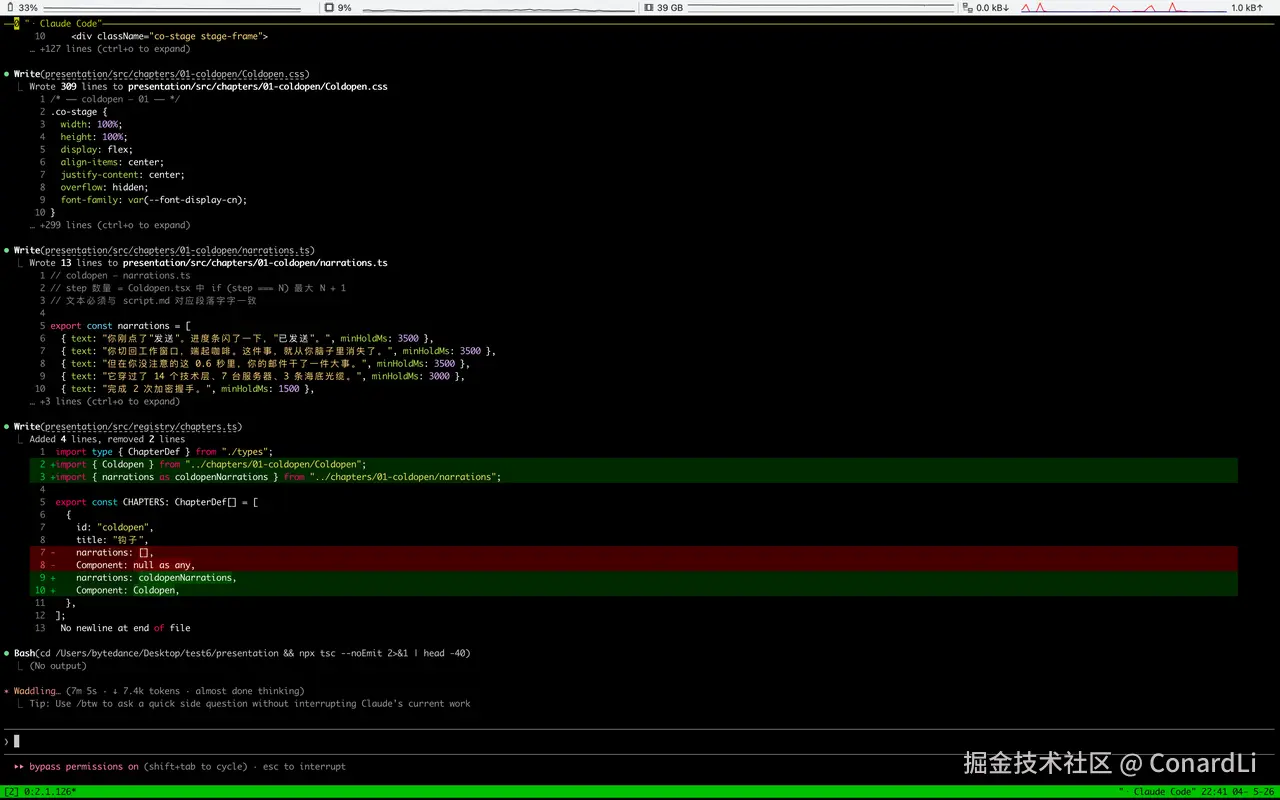
Task: Click the 'bypass permissions on' mode indicator
Action: [84, 766]
